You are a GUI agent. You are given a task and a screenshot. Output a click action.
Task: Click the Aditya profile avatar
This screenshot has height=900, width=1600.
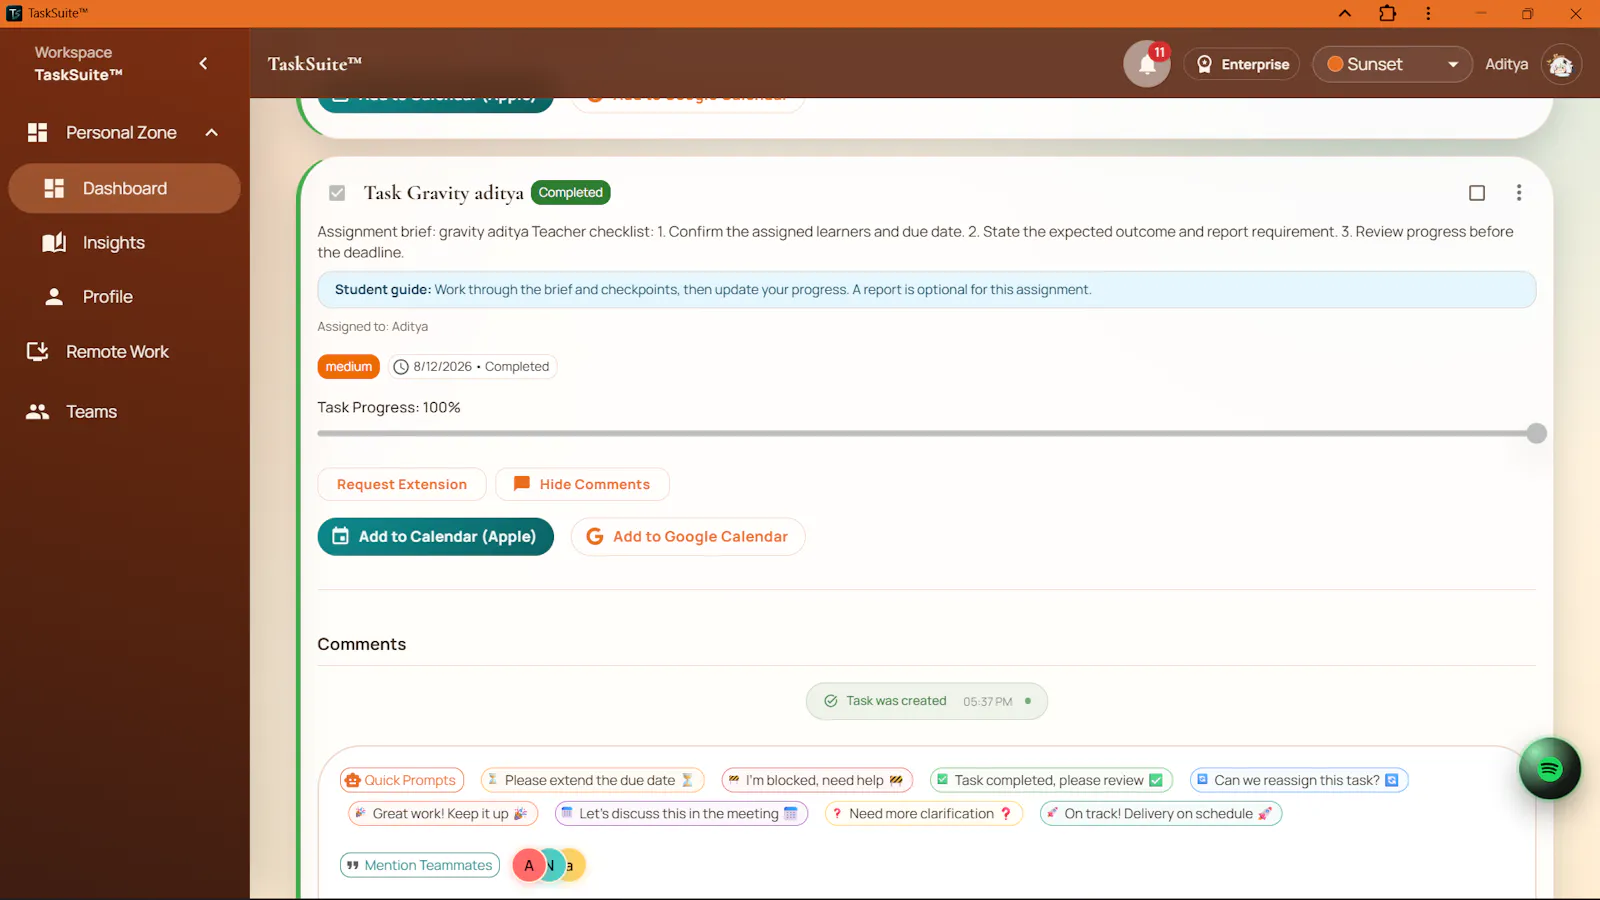[x=1561, y=65]
